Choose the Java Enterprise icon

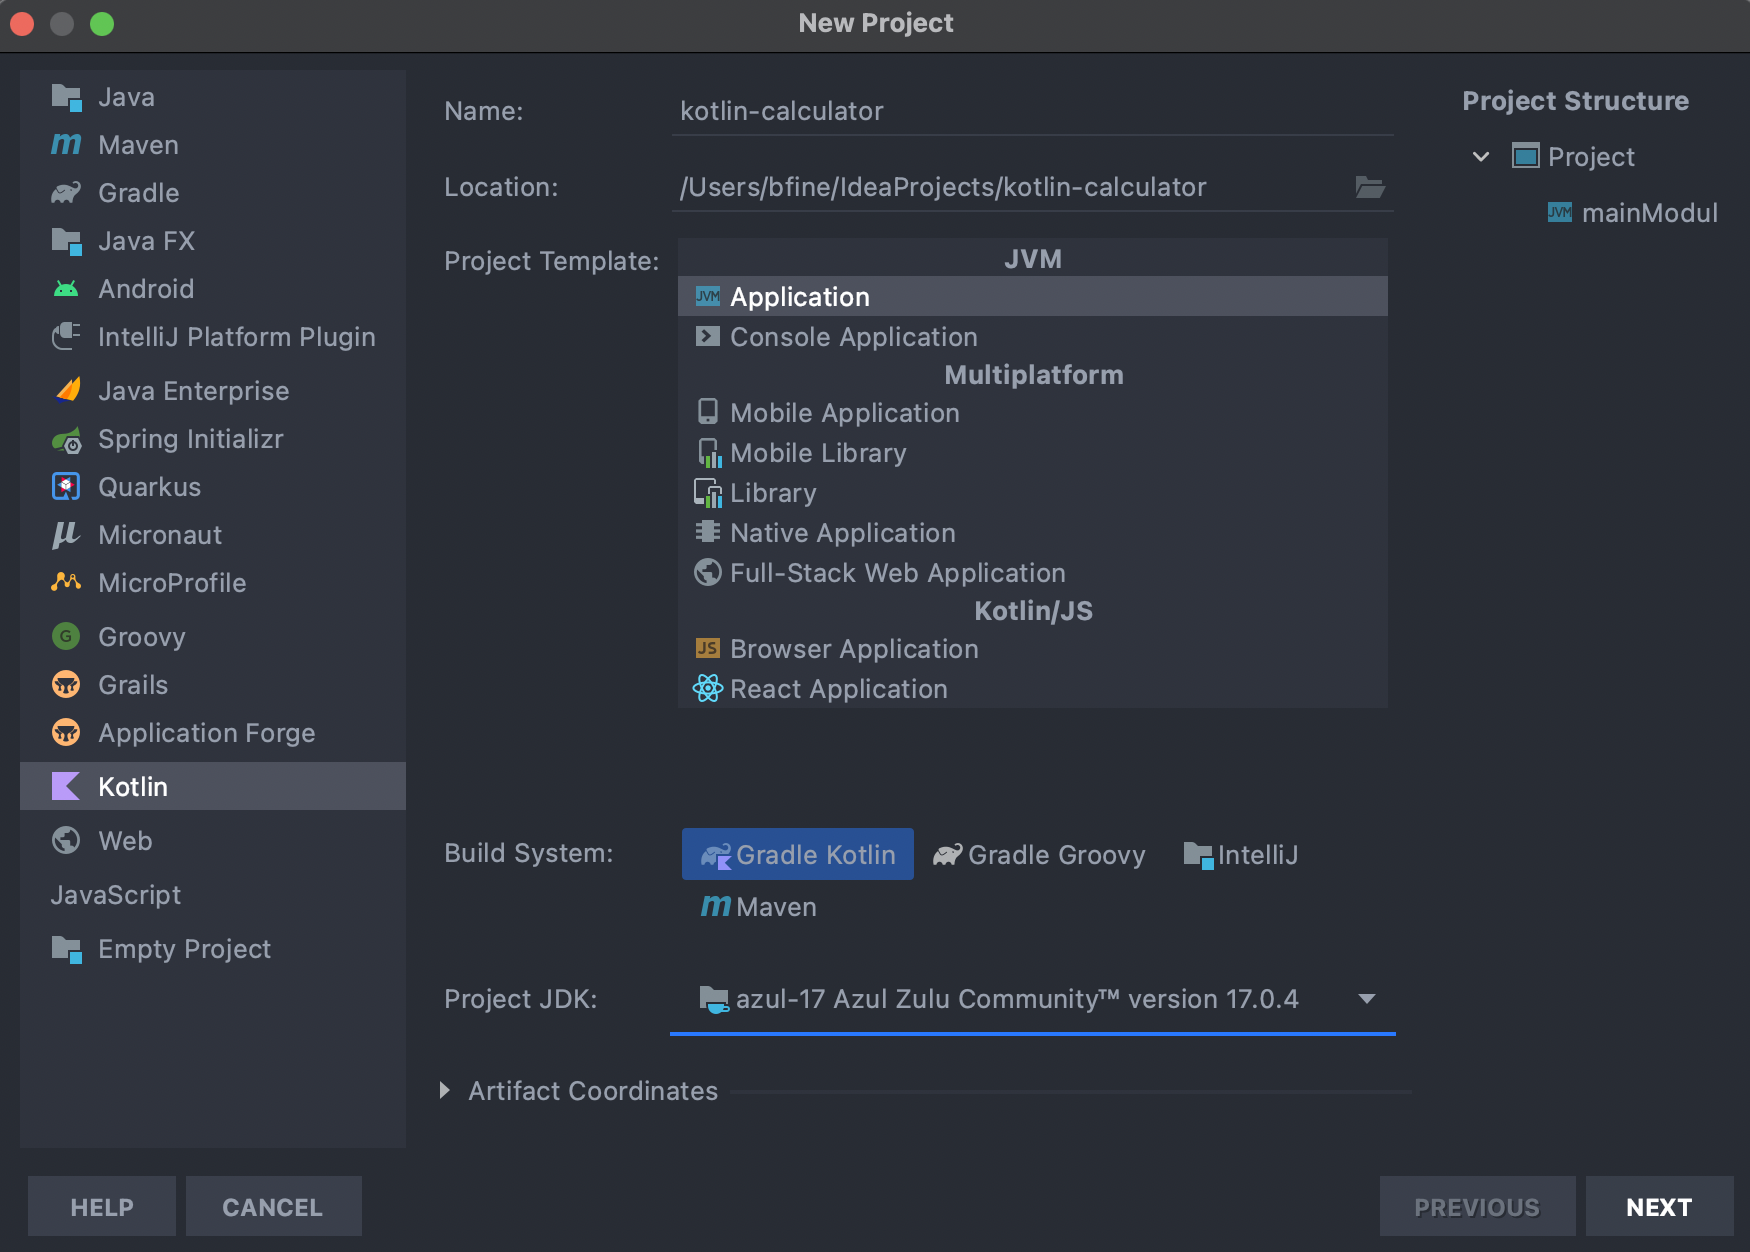pyautogui.click(x=68, y=390)
